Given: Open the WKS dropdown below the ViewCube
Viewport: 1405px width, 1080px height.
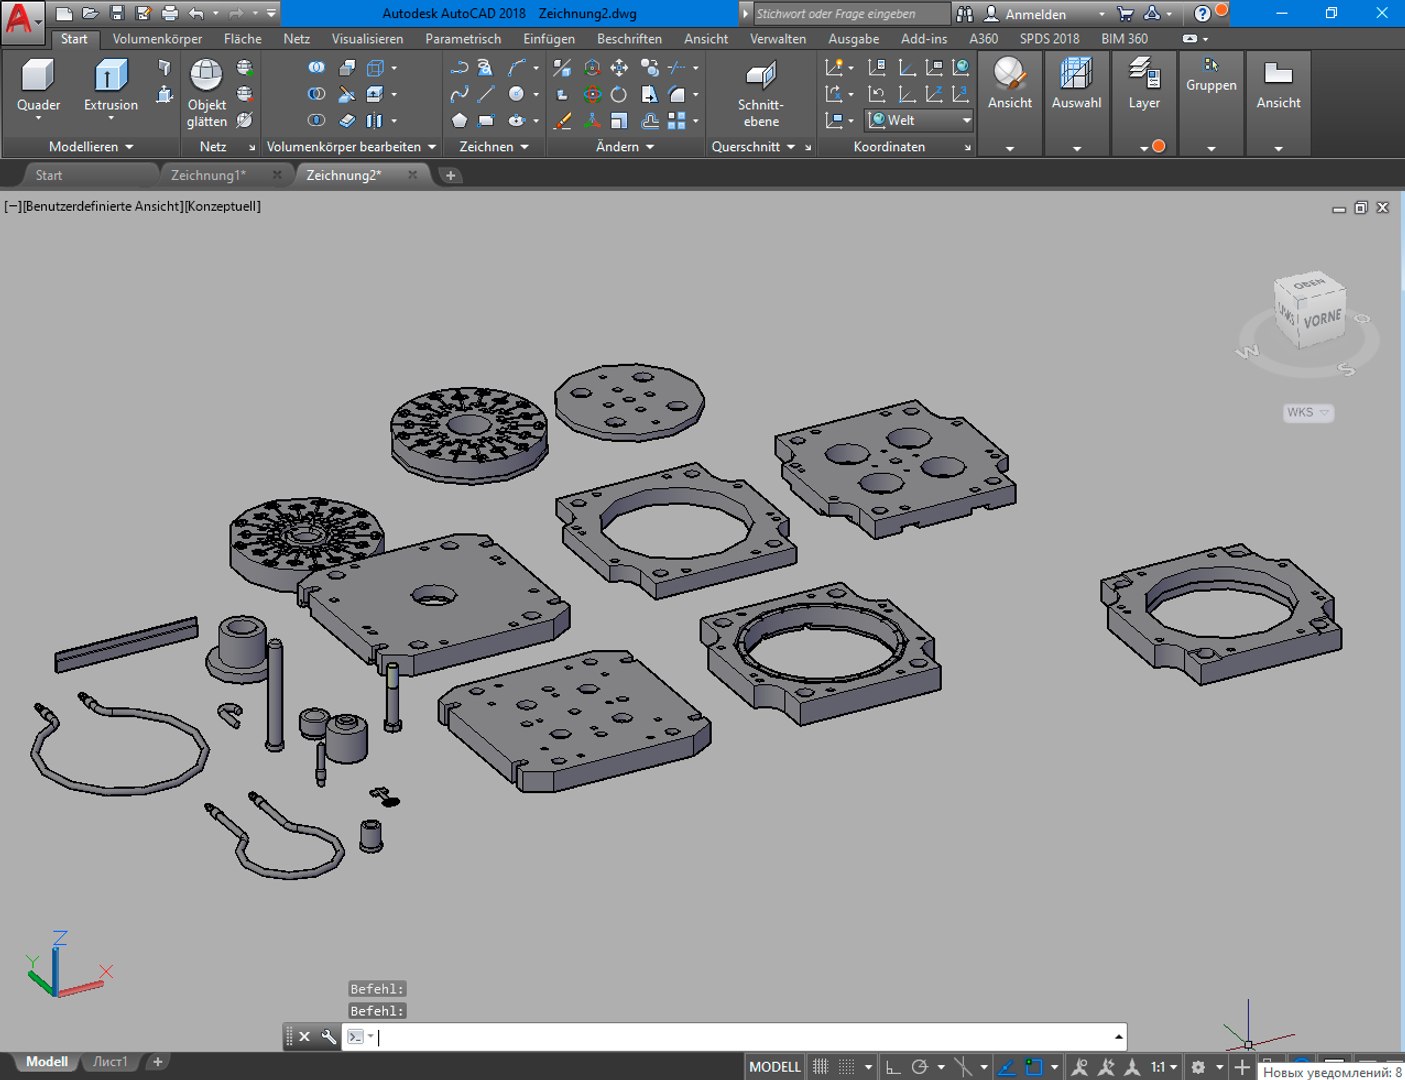Looking at the screenshot, I should coord(1308,412).
